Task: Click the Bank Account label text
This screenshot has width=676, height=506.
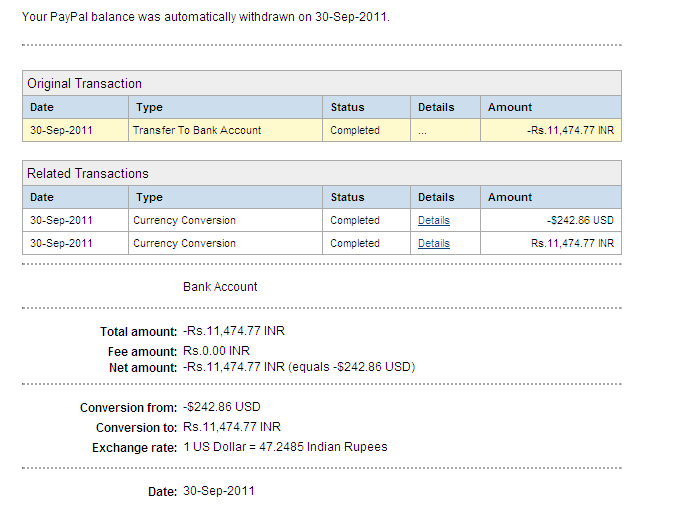Action: (220, 287)
